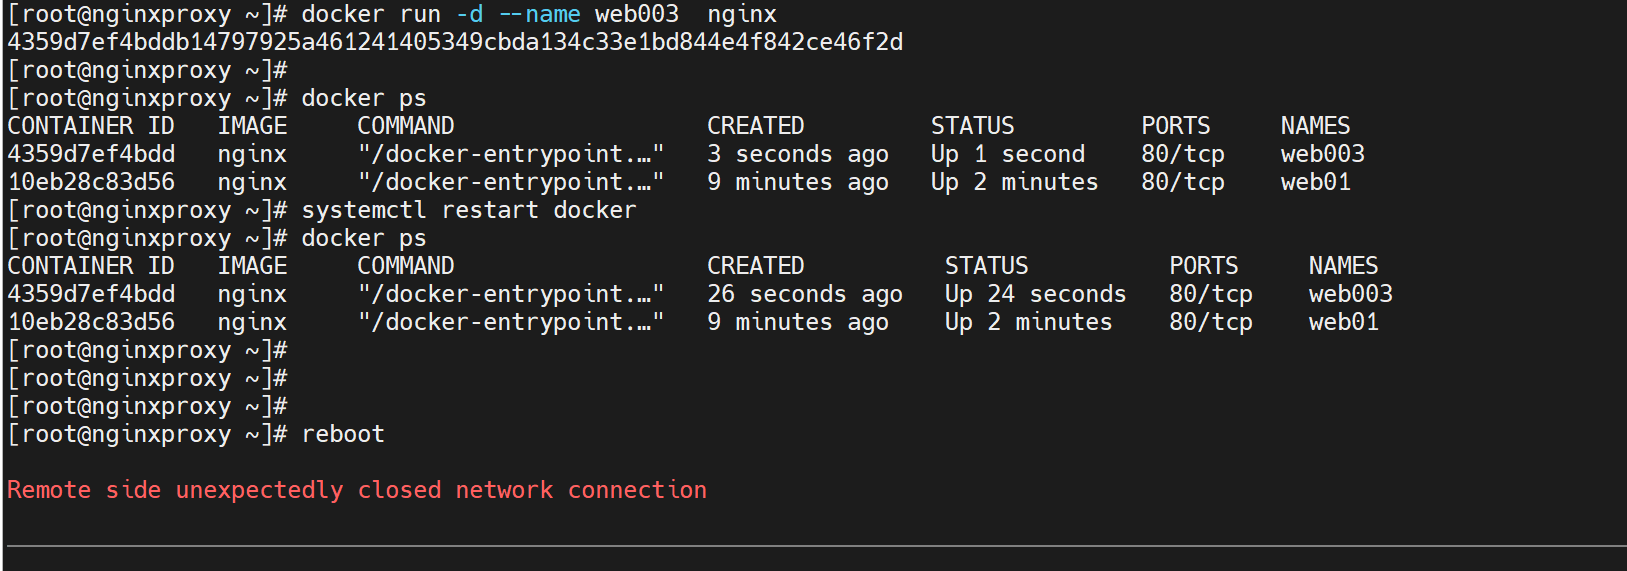Click the first table's "CONTAINER ID" header
The image size is (1627, 571).
point(91,126)
